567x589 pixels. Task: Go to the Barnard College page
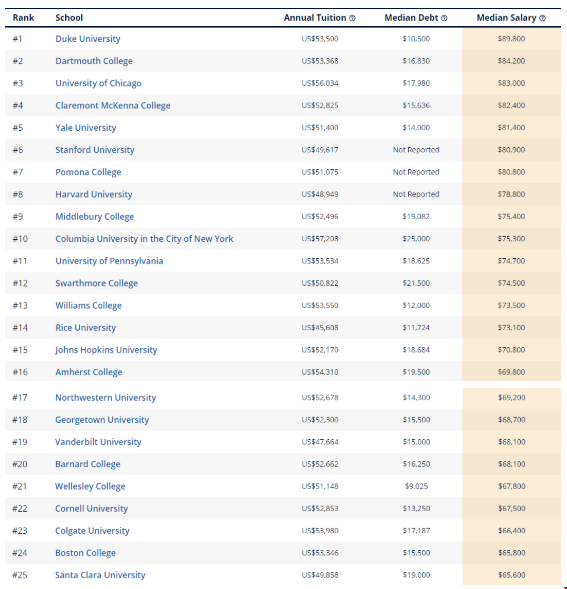tap(88, 464)
